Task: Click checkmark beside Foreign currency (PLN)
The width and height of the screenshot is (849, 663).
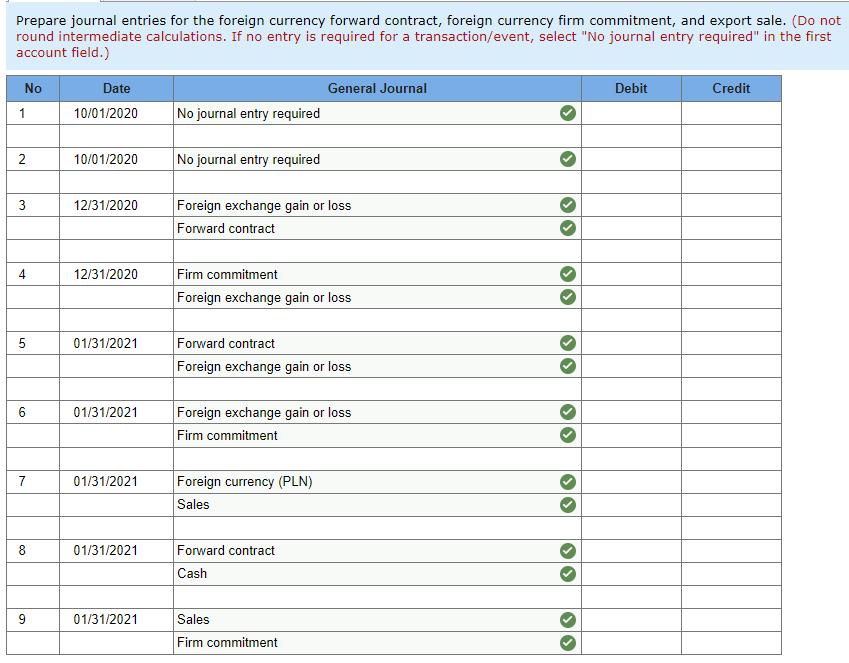Action: pyautogui.click(x=567, y=482)
